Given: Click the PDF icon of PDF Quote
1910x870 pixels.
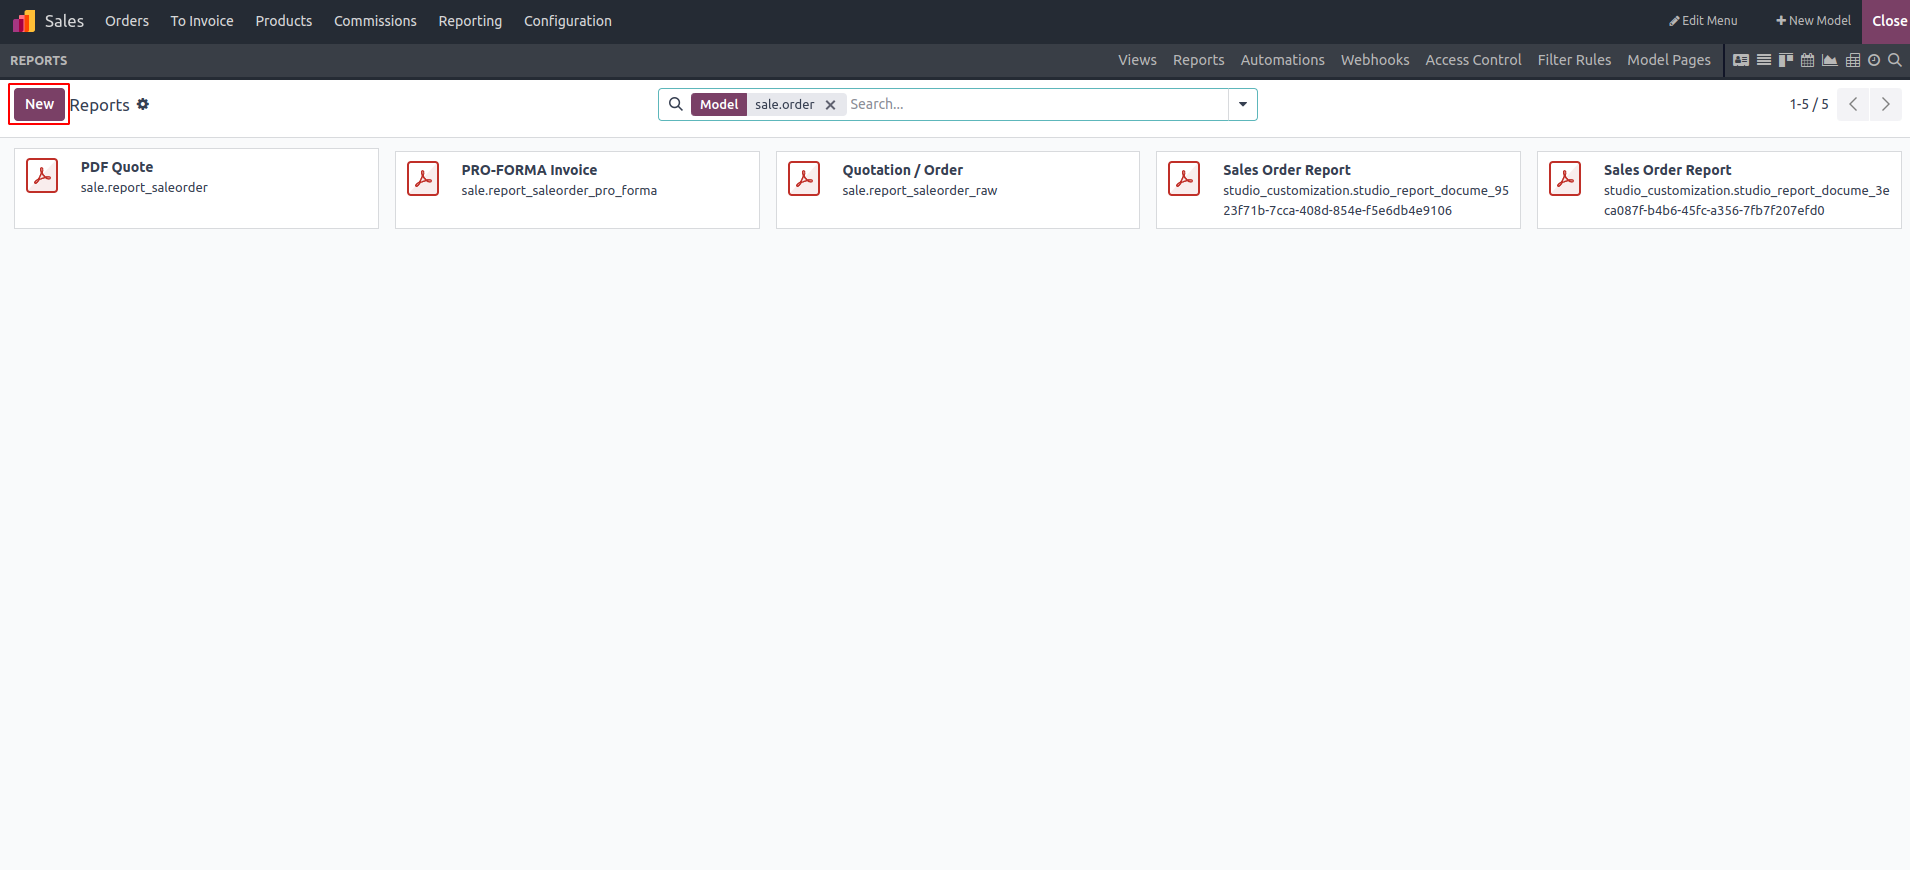Looking at the screenshot, I should 42,176.
